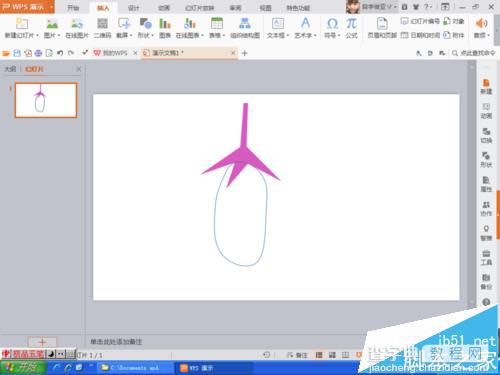Click the plus button to add slide
The width and height of the screenshot is (500, 375).
tap(42, 342)
